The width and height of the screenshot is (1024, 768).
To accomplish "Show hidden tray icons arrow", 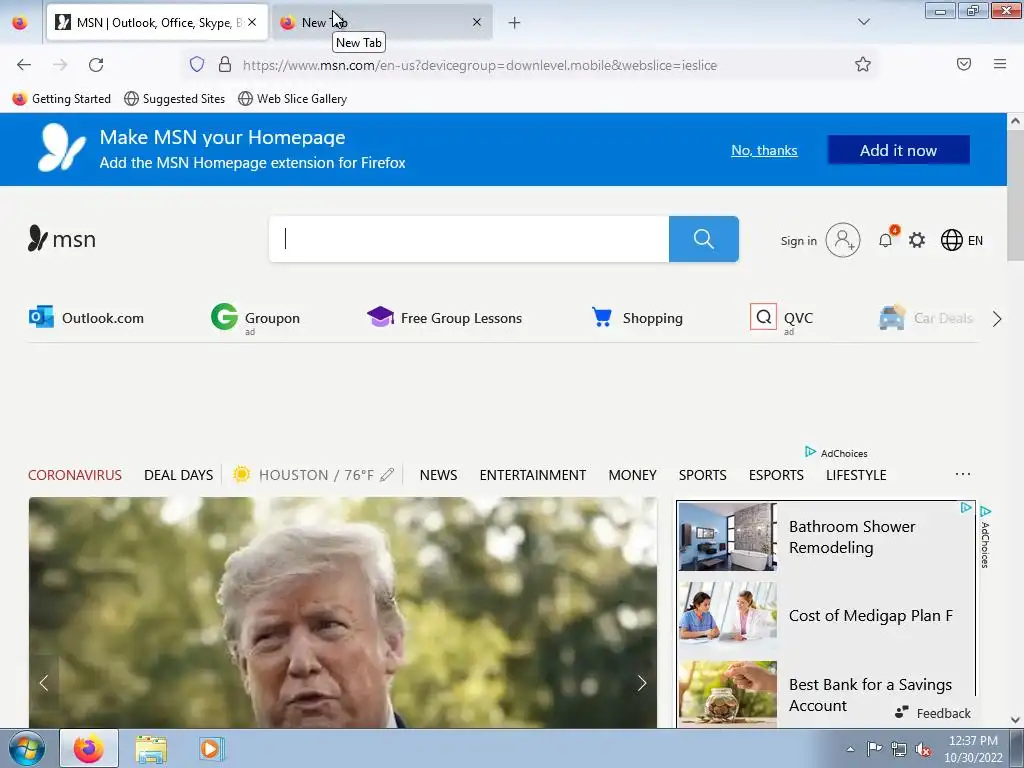I will (850, 749).
